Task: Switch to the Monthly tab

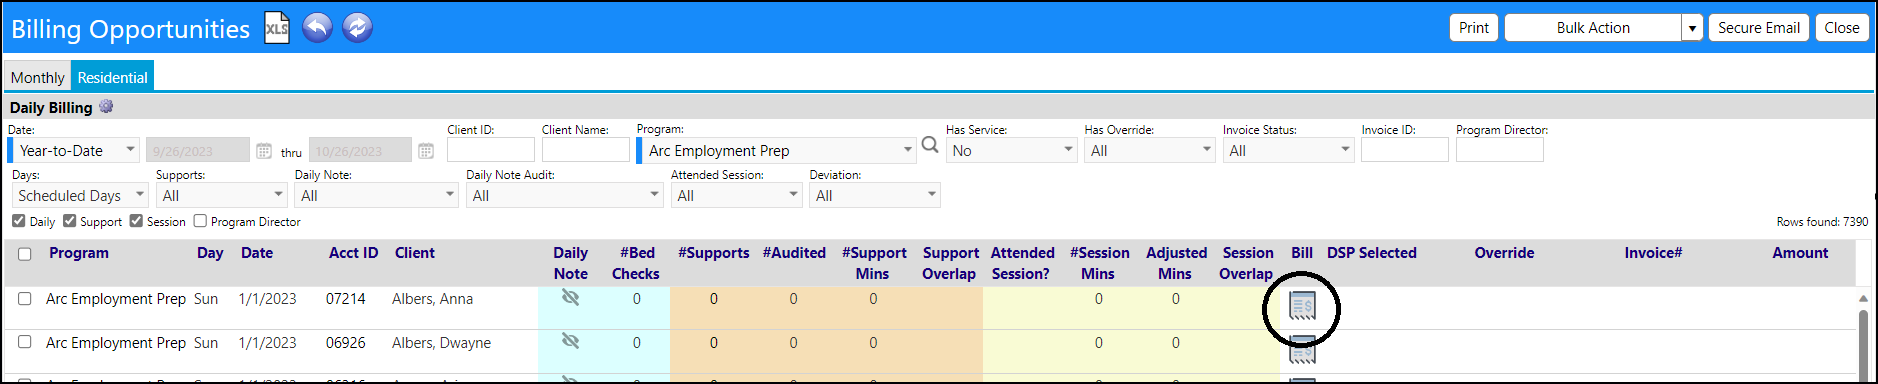Action: pyautogui.click(x=37, y=77)
